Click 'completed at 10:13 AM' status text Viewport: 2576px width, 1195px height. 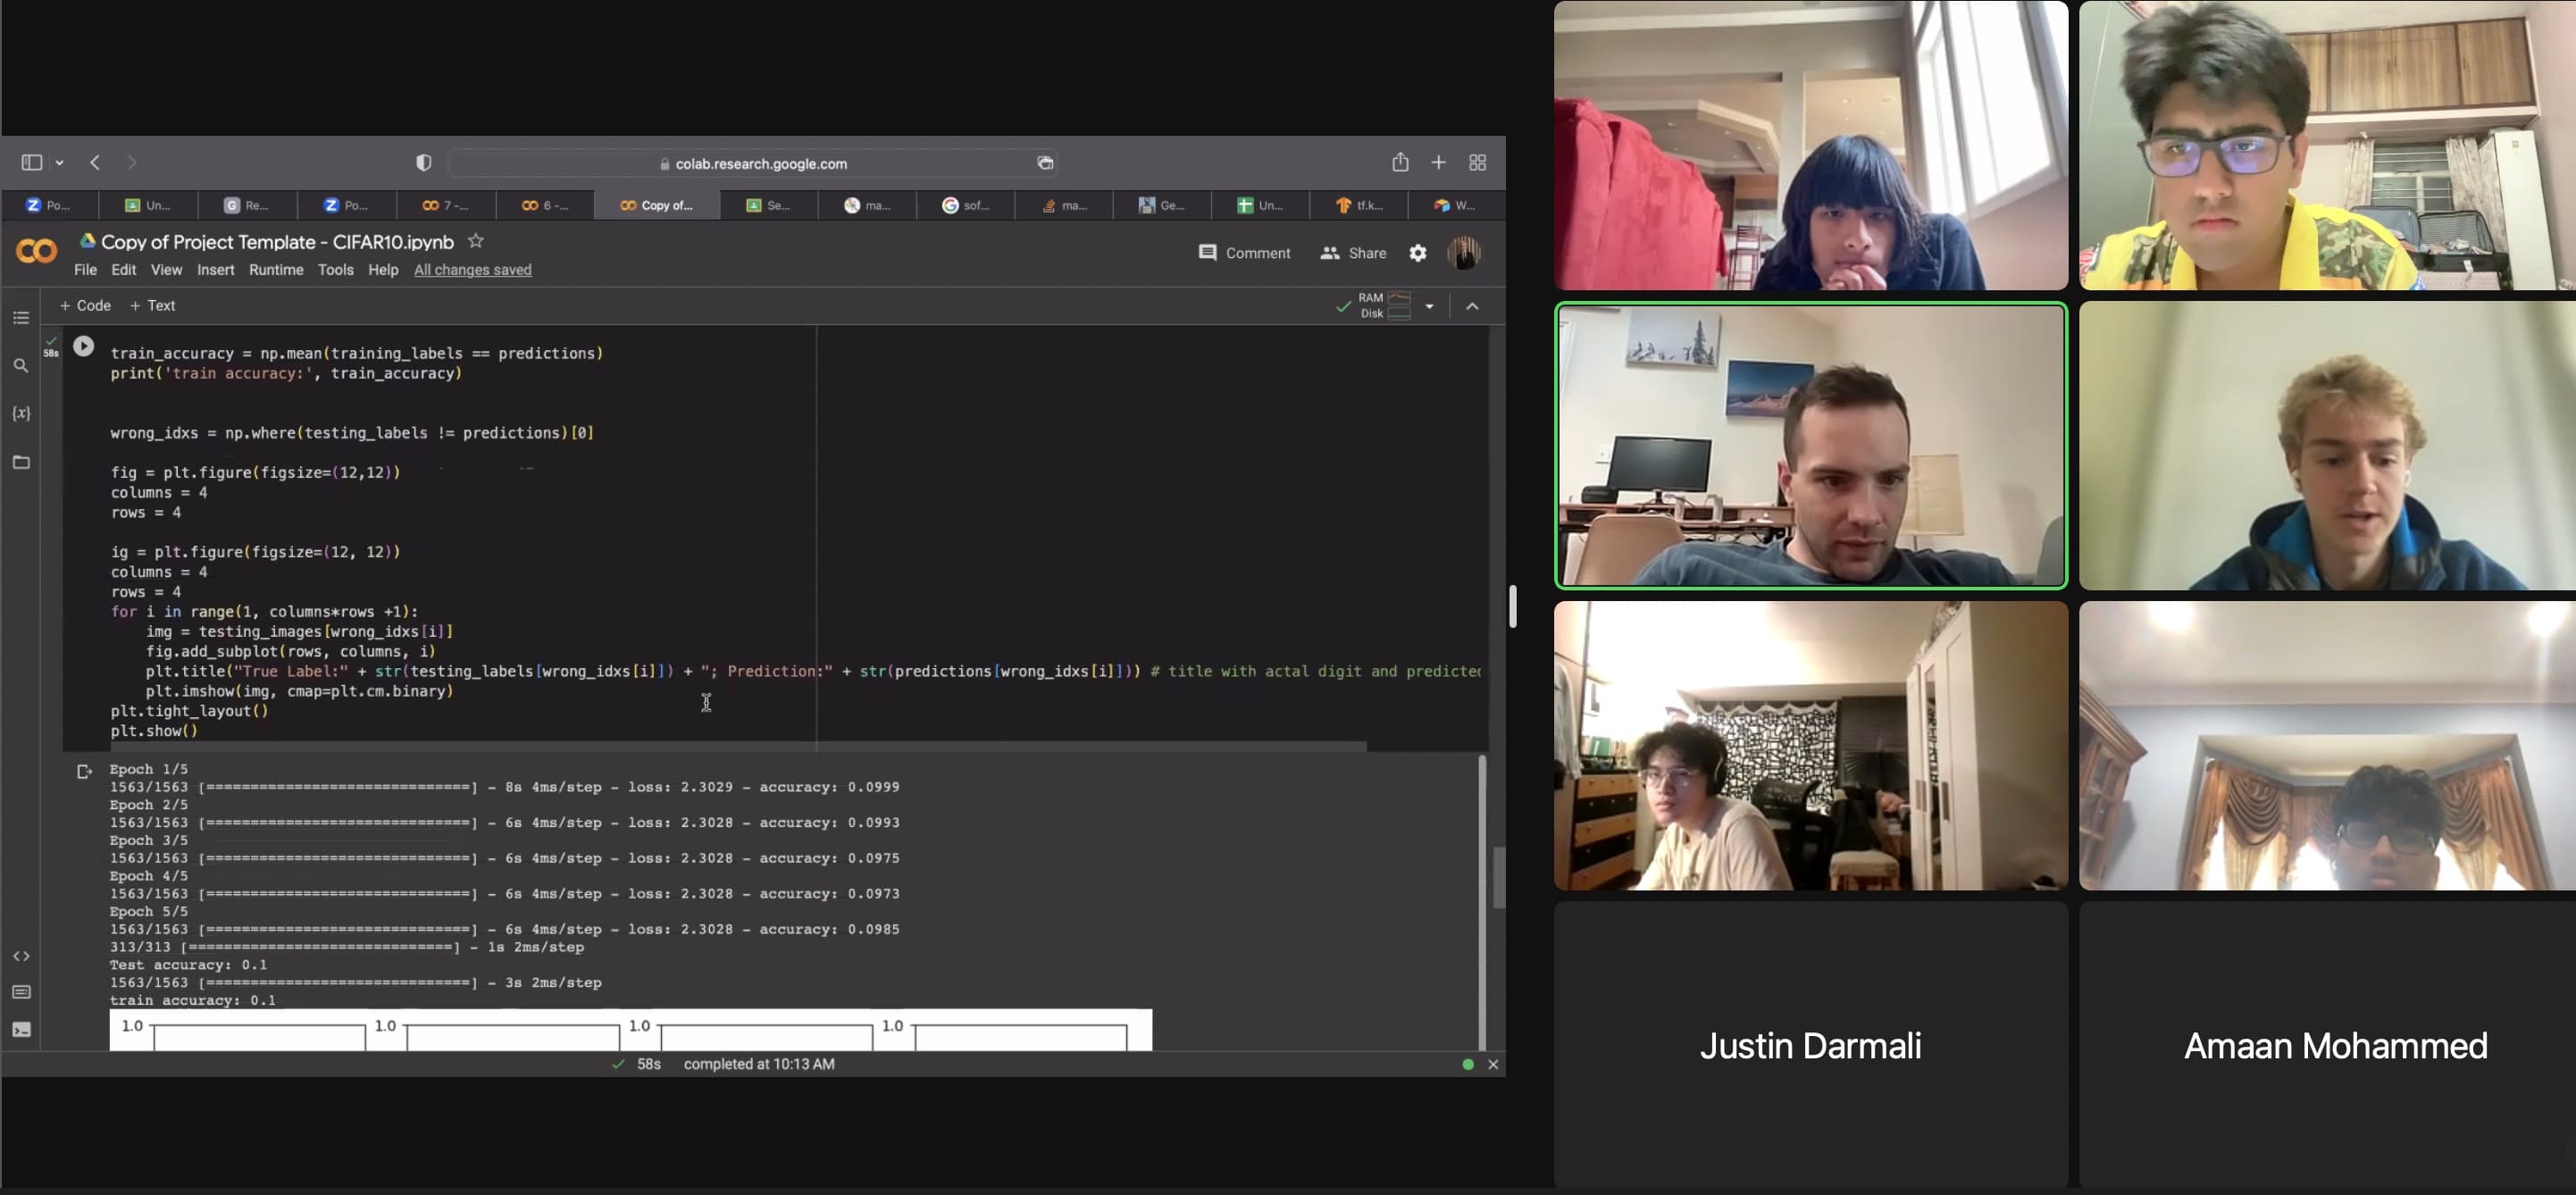coord(759,1064)
